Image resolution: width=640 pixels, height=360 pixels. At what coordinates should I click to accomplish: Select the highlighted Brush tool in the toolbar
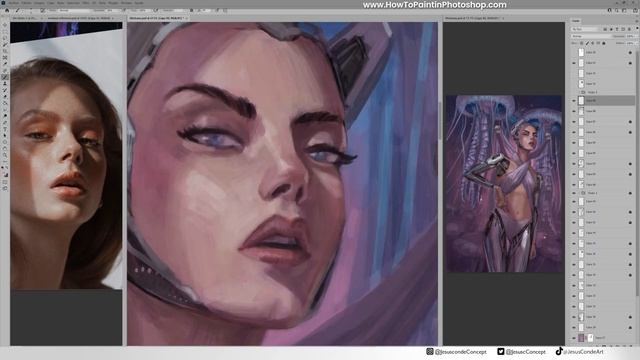tap(5, 77)
